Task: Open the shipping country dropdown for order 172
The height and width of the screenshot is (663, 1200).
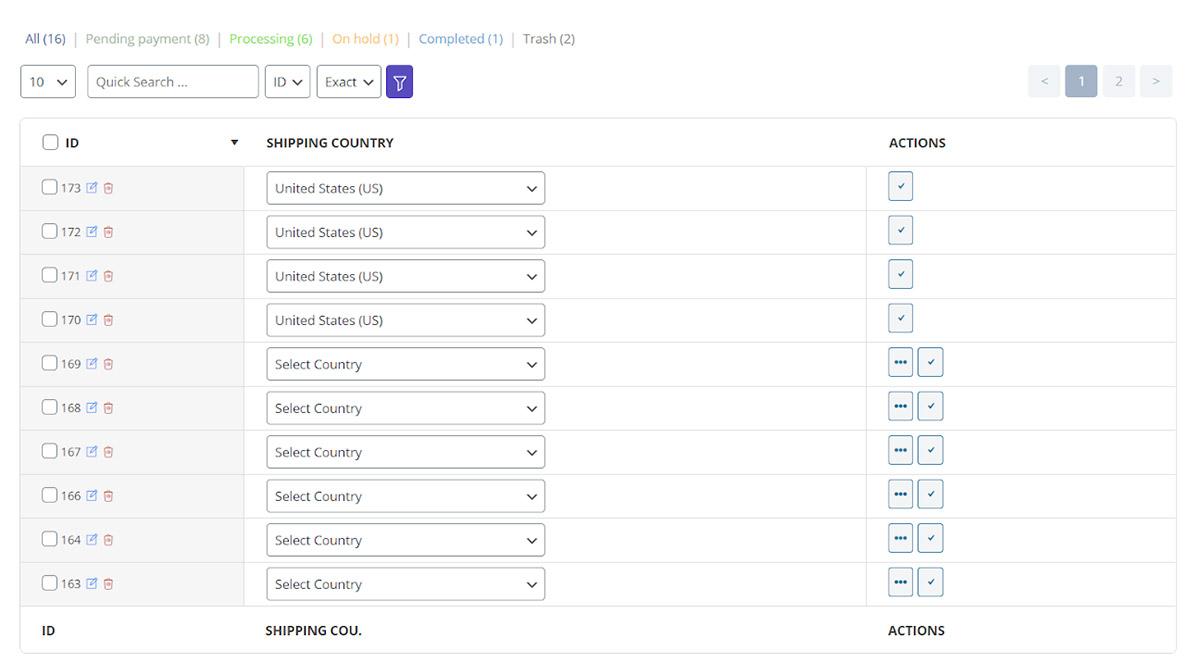Action: (x=405, y=232)
